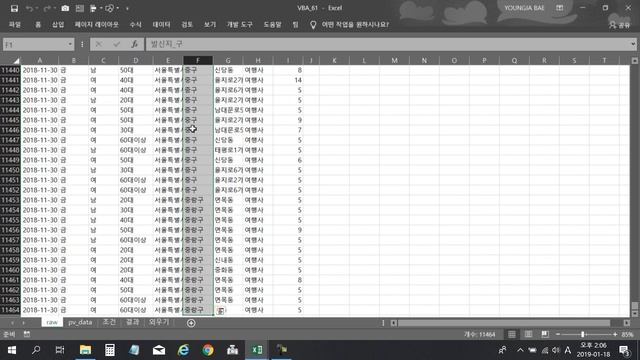Confirm the formula entry with checkmark

click(x=117, y=44)
